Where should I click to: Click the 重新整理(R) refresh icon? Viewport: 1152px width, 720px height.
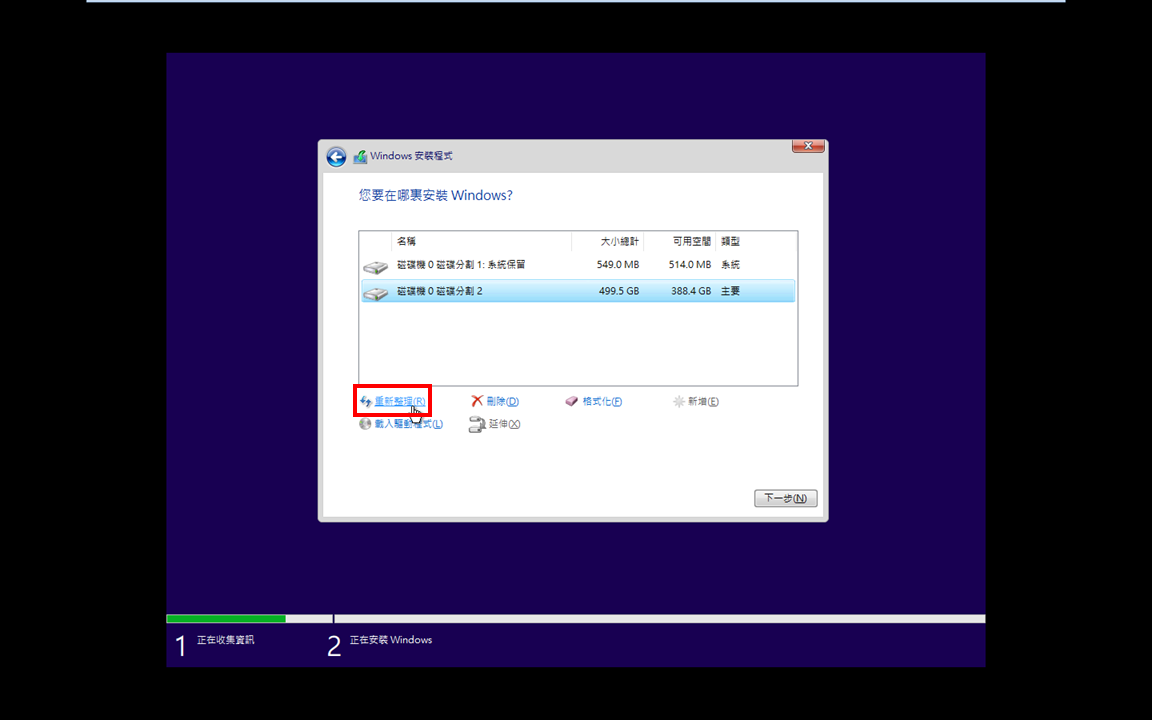(366, 402)
